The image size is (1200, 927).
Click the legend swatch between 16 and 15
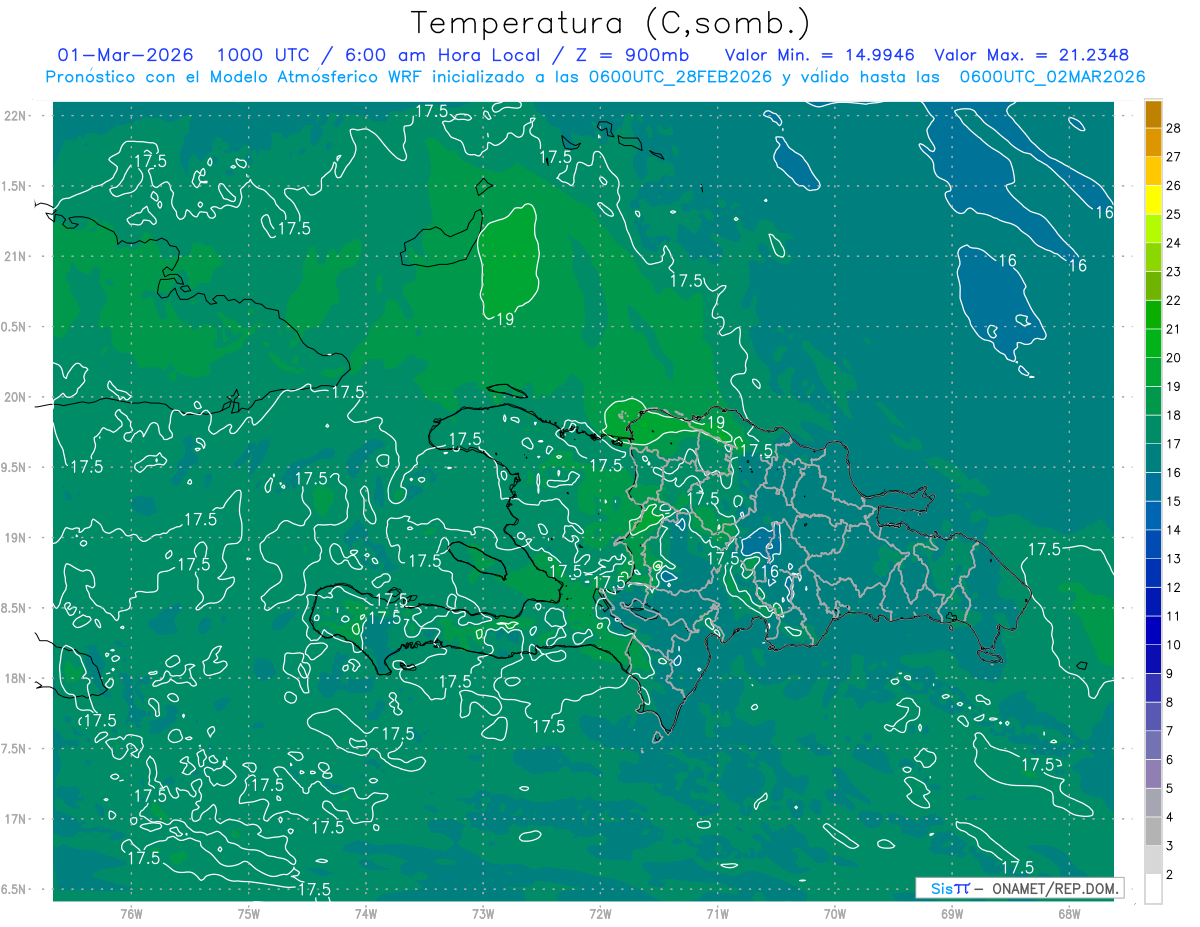1153,486
